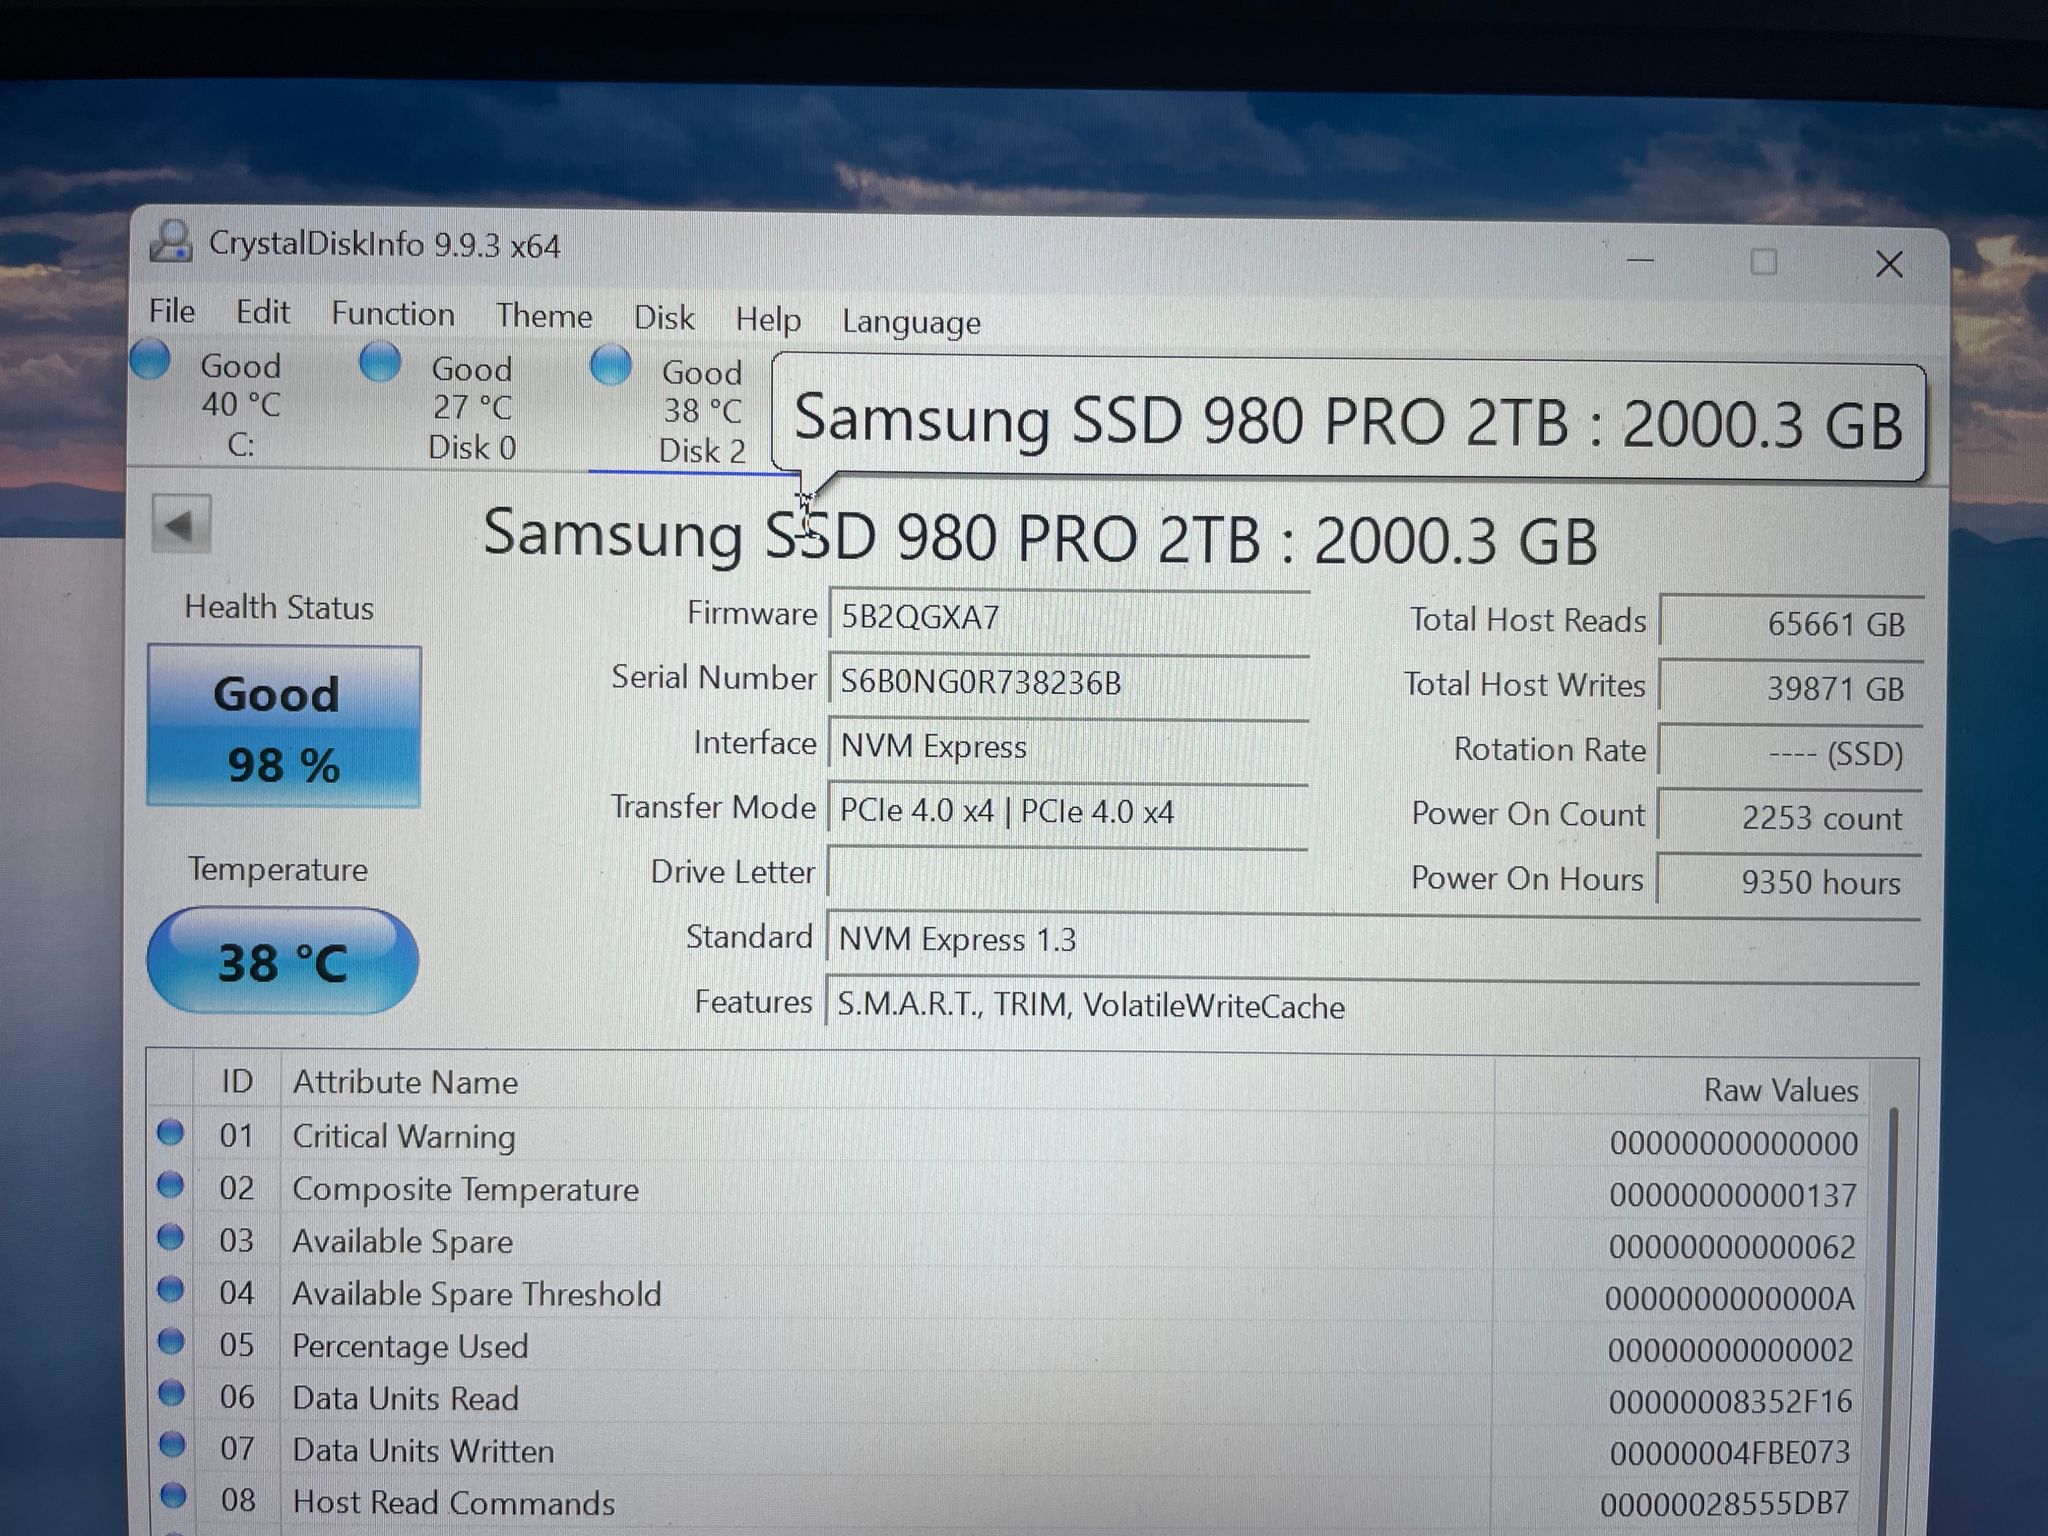Click the Interface field NVM Express
2048x1536 pixels.
[x=1069, y=746]
